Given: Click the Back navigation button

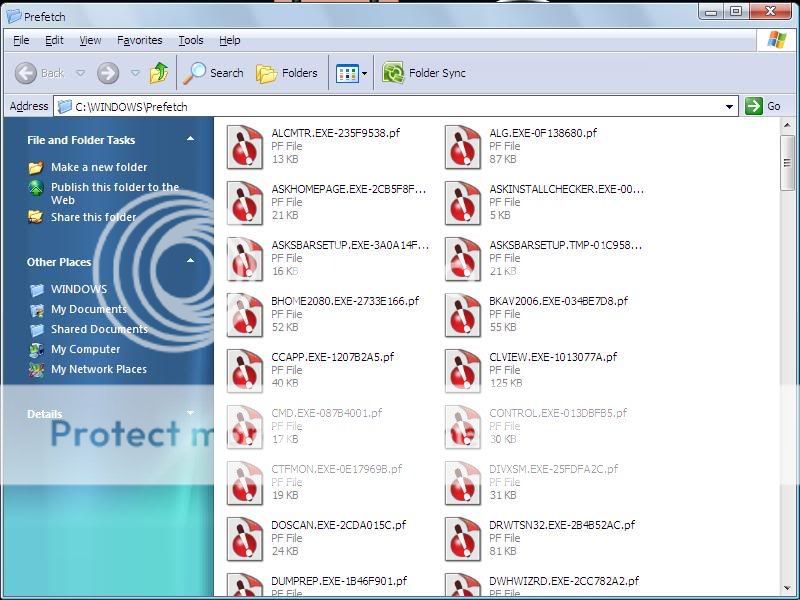Looking at the screenshot, I should pos(40,73).
